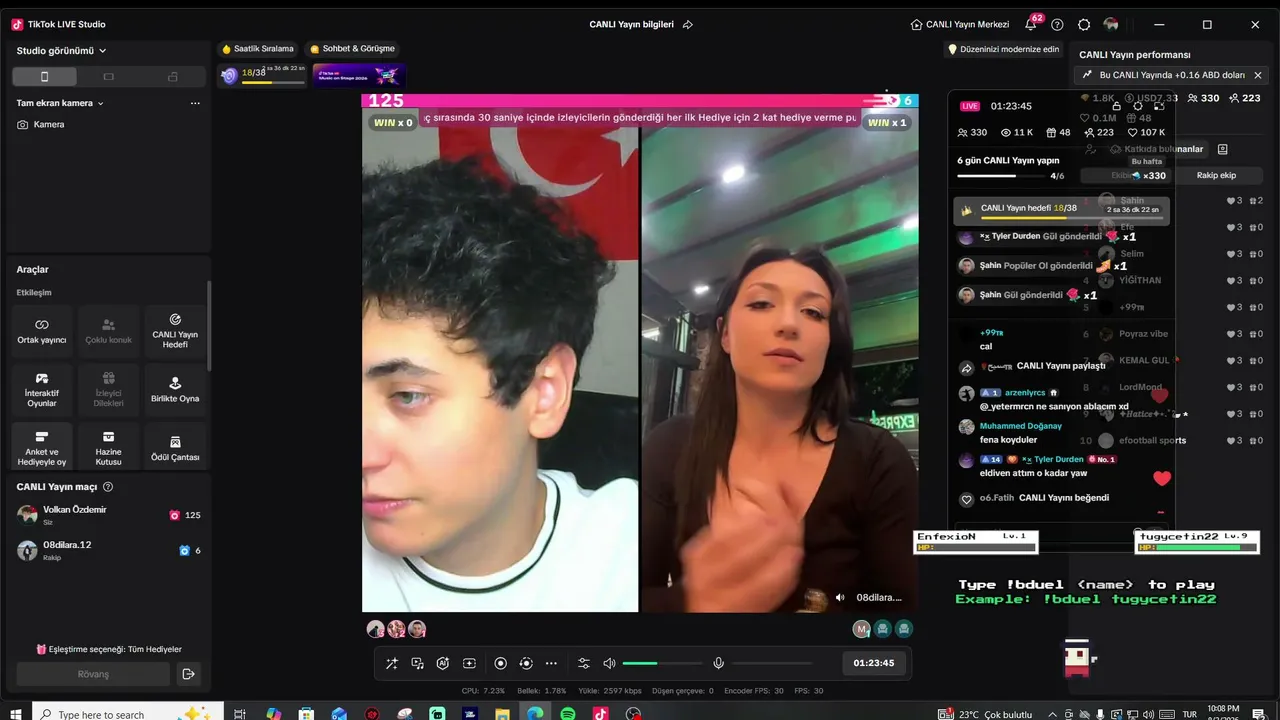
Task: Open the audio mixer settings icon
Action: [584, 663]
